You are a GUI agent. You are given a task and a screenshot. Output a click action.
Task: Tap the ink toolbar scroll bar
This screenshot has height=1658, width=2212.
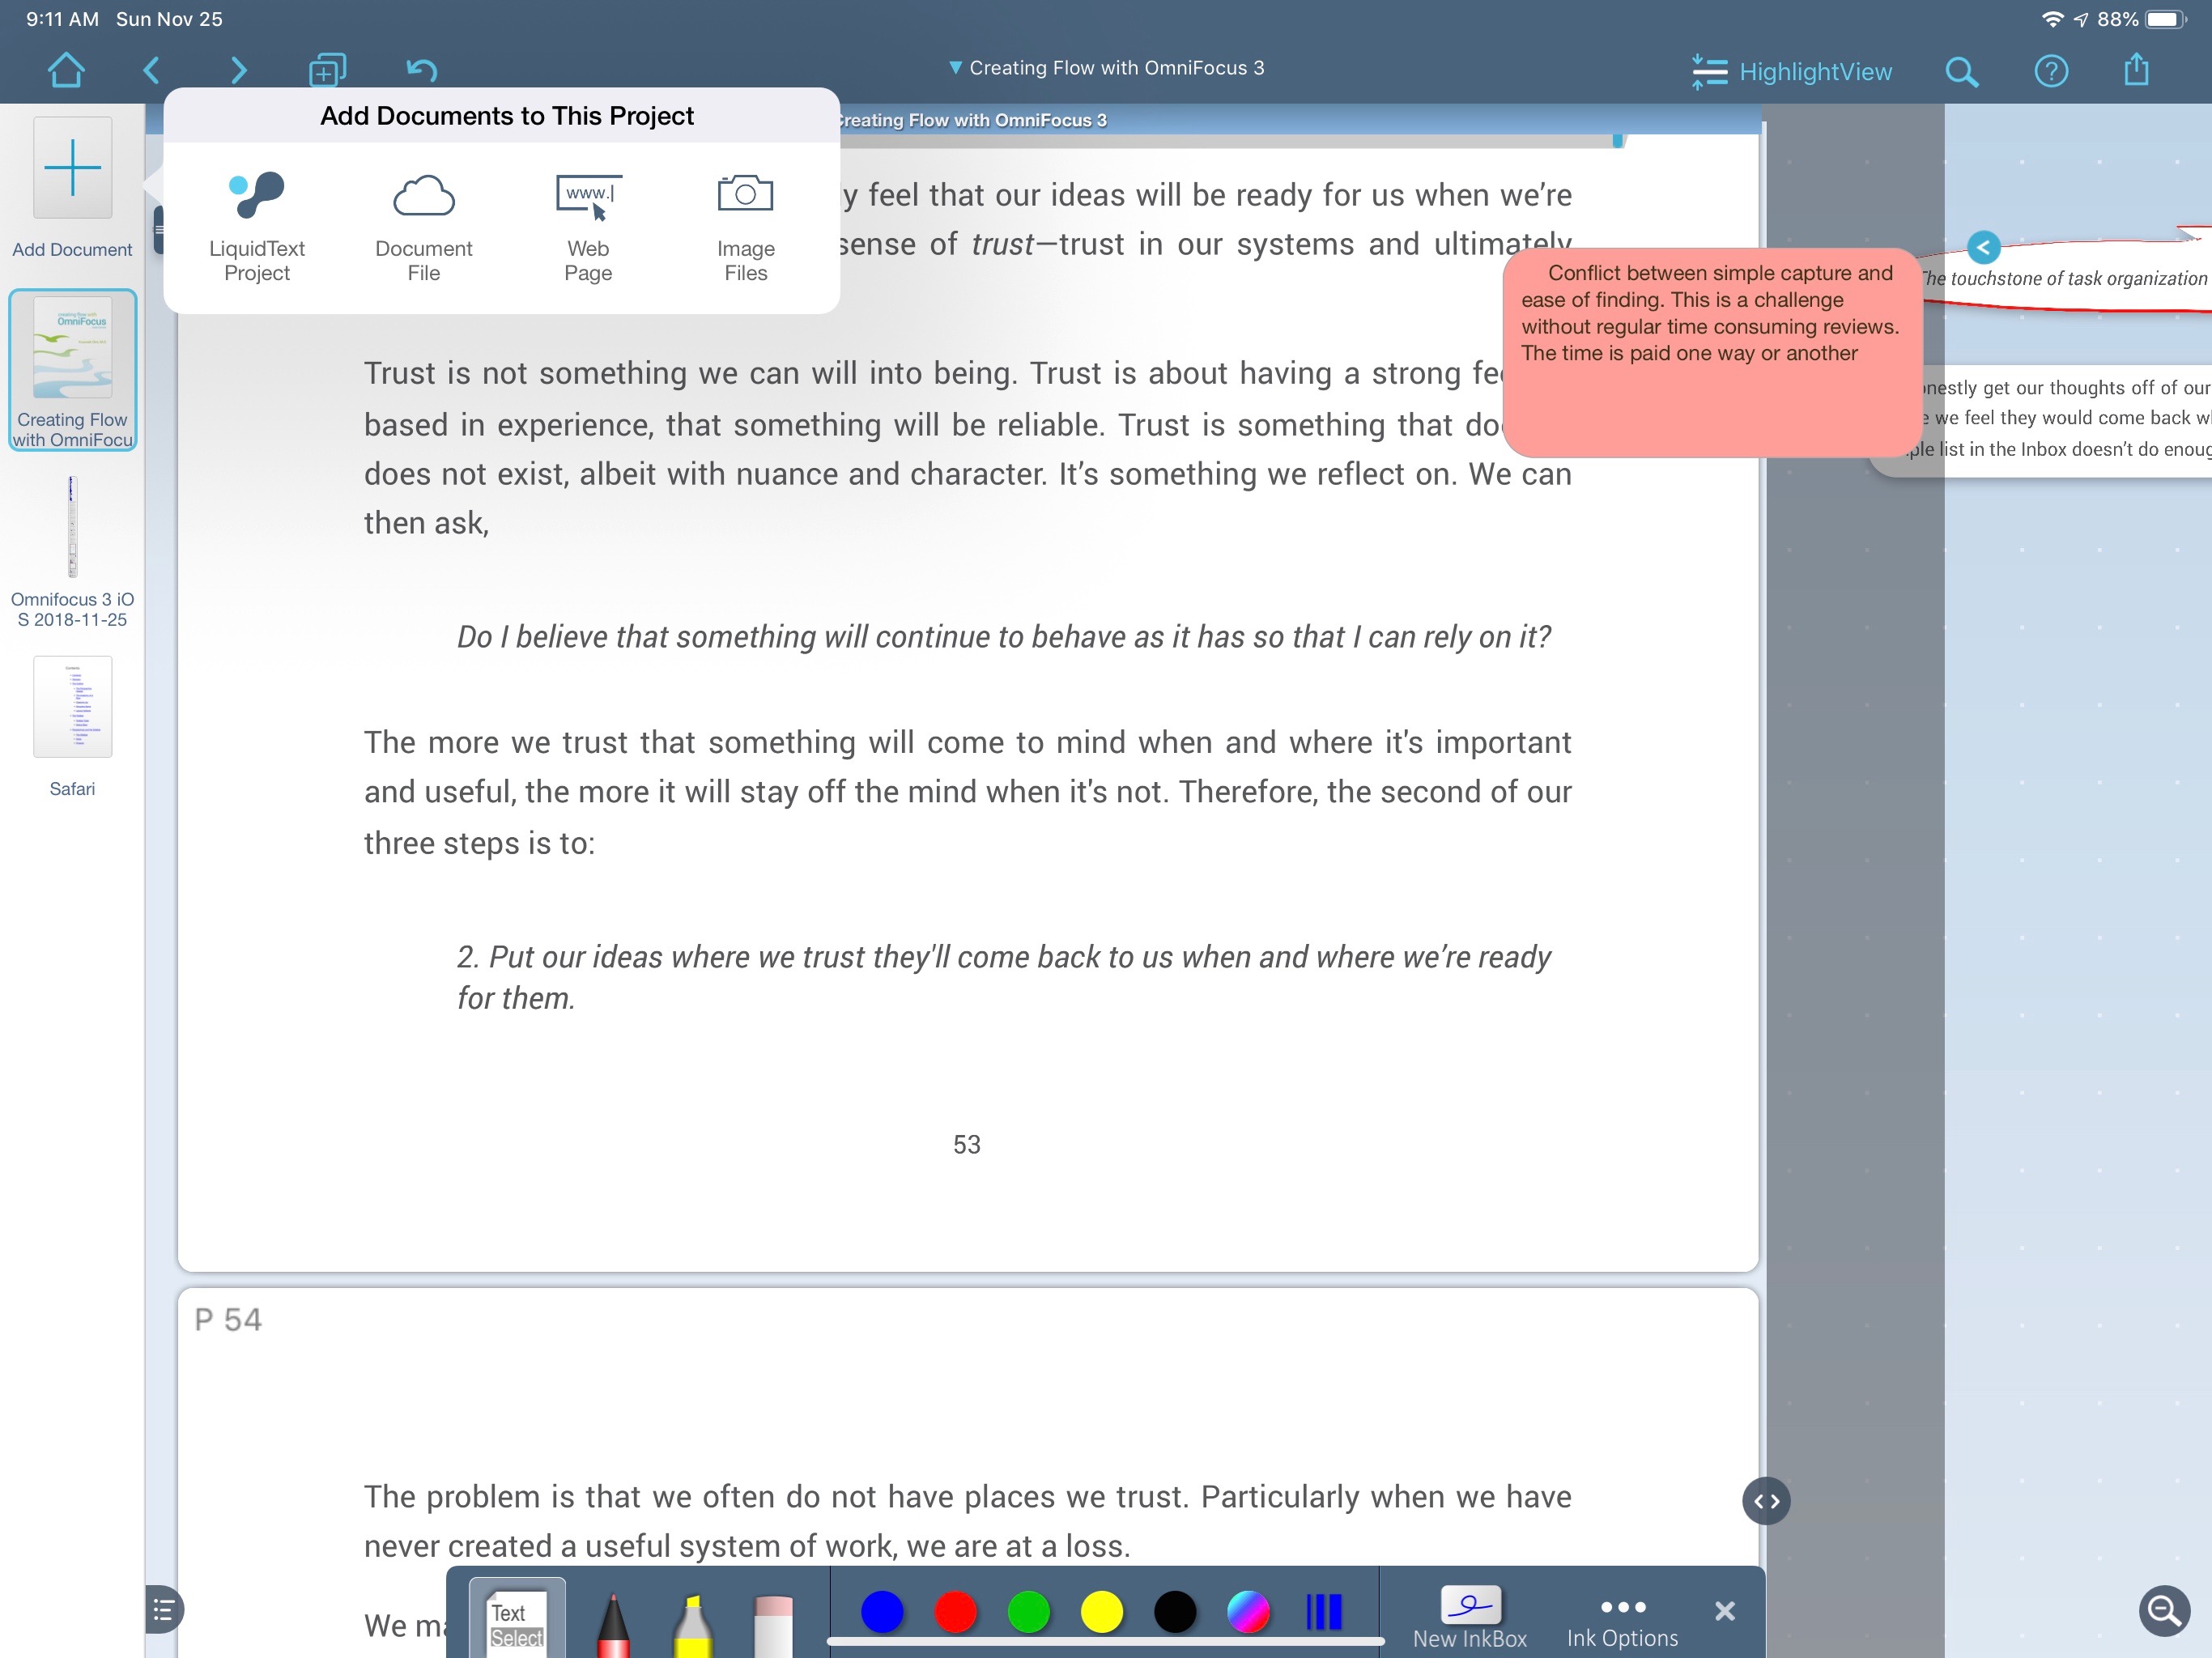tap(1105, 1642)
